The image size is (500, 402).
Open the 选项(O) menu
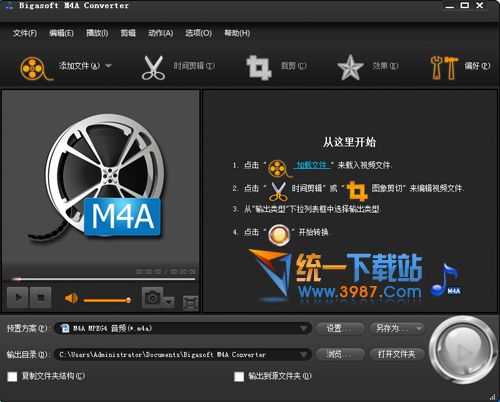tap(199, 33)
